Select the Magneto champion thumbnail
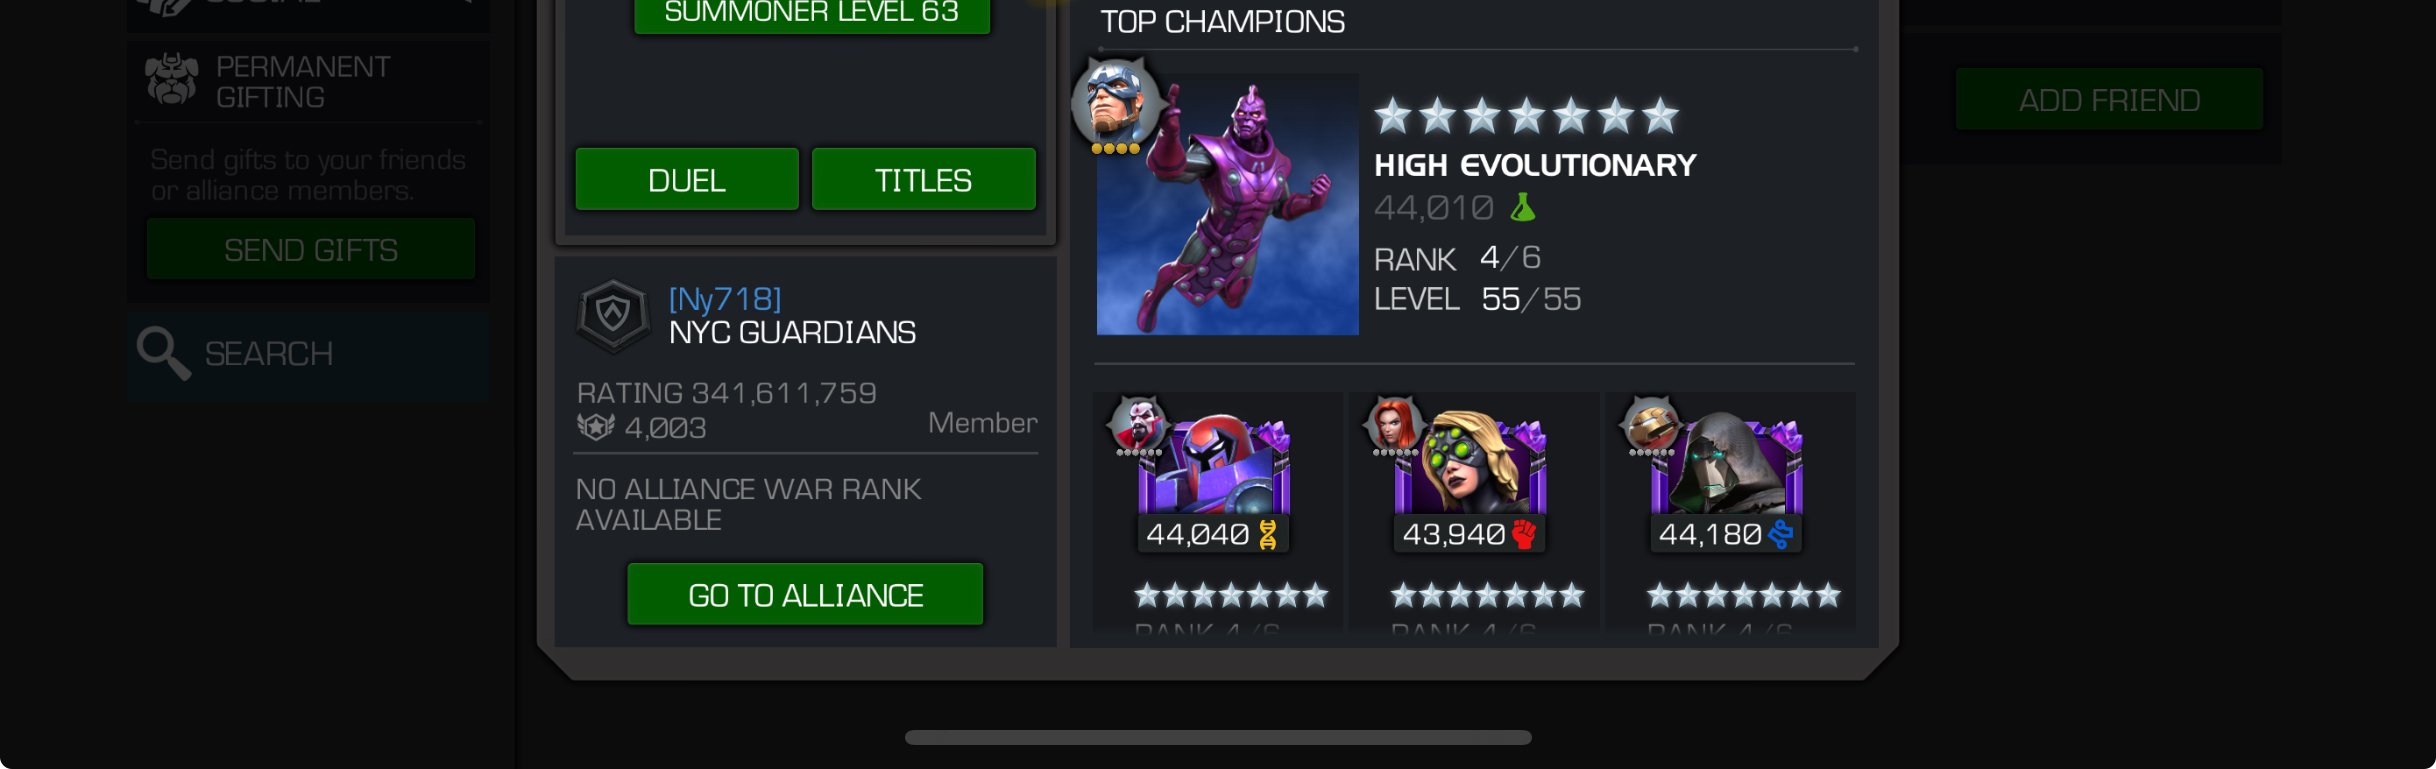The width and height of the screenshot is (2436, 769). (x=1214, y=464)
